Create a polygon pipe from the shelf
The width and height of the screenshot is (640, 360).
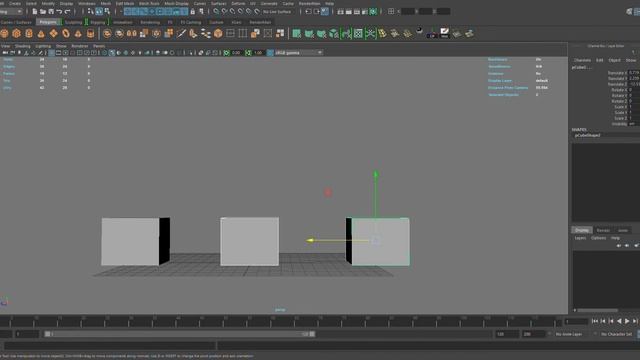[x=90, y=33]
